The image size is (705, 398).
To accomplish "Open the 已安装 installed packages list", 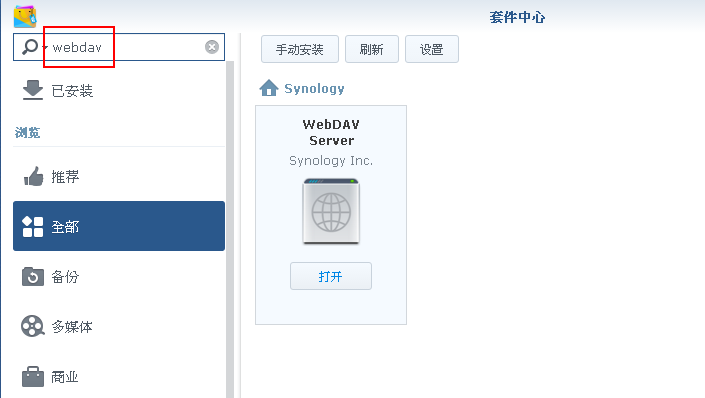I will point(119,90).
